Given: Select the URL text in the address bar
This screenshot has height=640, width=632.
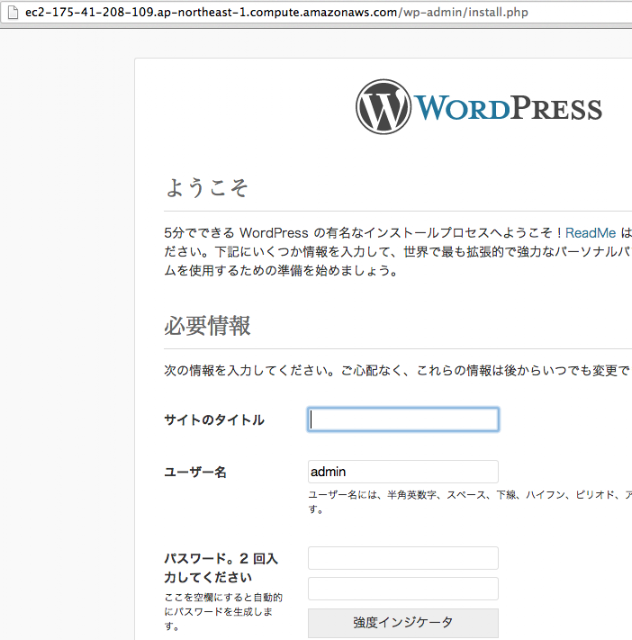Looking at the screenshot, I should (x=276, y=12).
